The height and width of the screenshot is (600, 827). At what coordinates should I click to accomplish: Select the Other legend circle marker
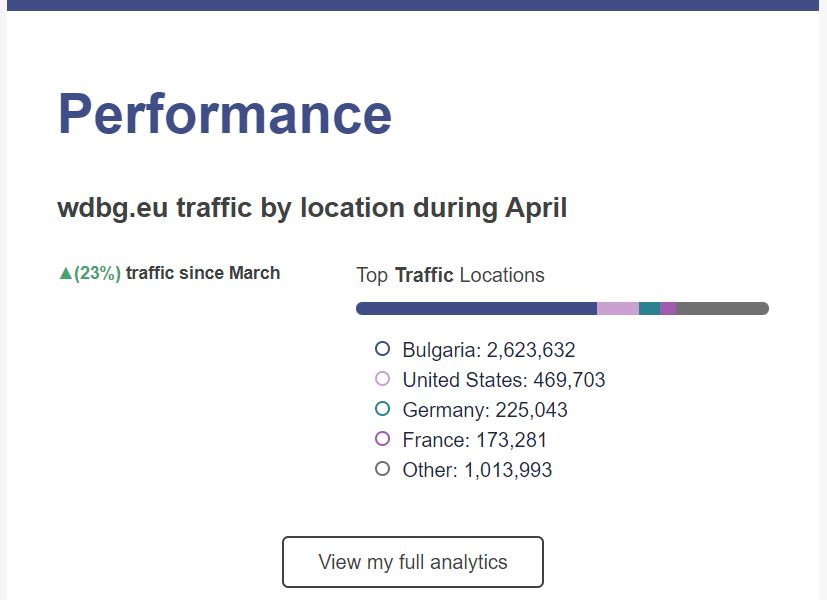382,469
